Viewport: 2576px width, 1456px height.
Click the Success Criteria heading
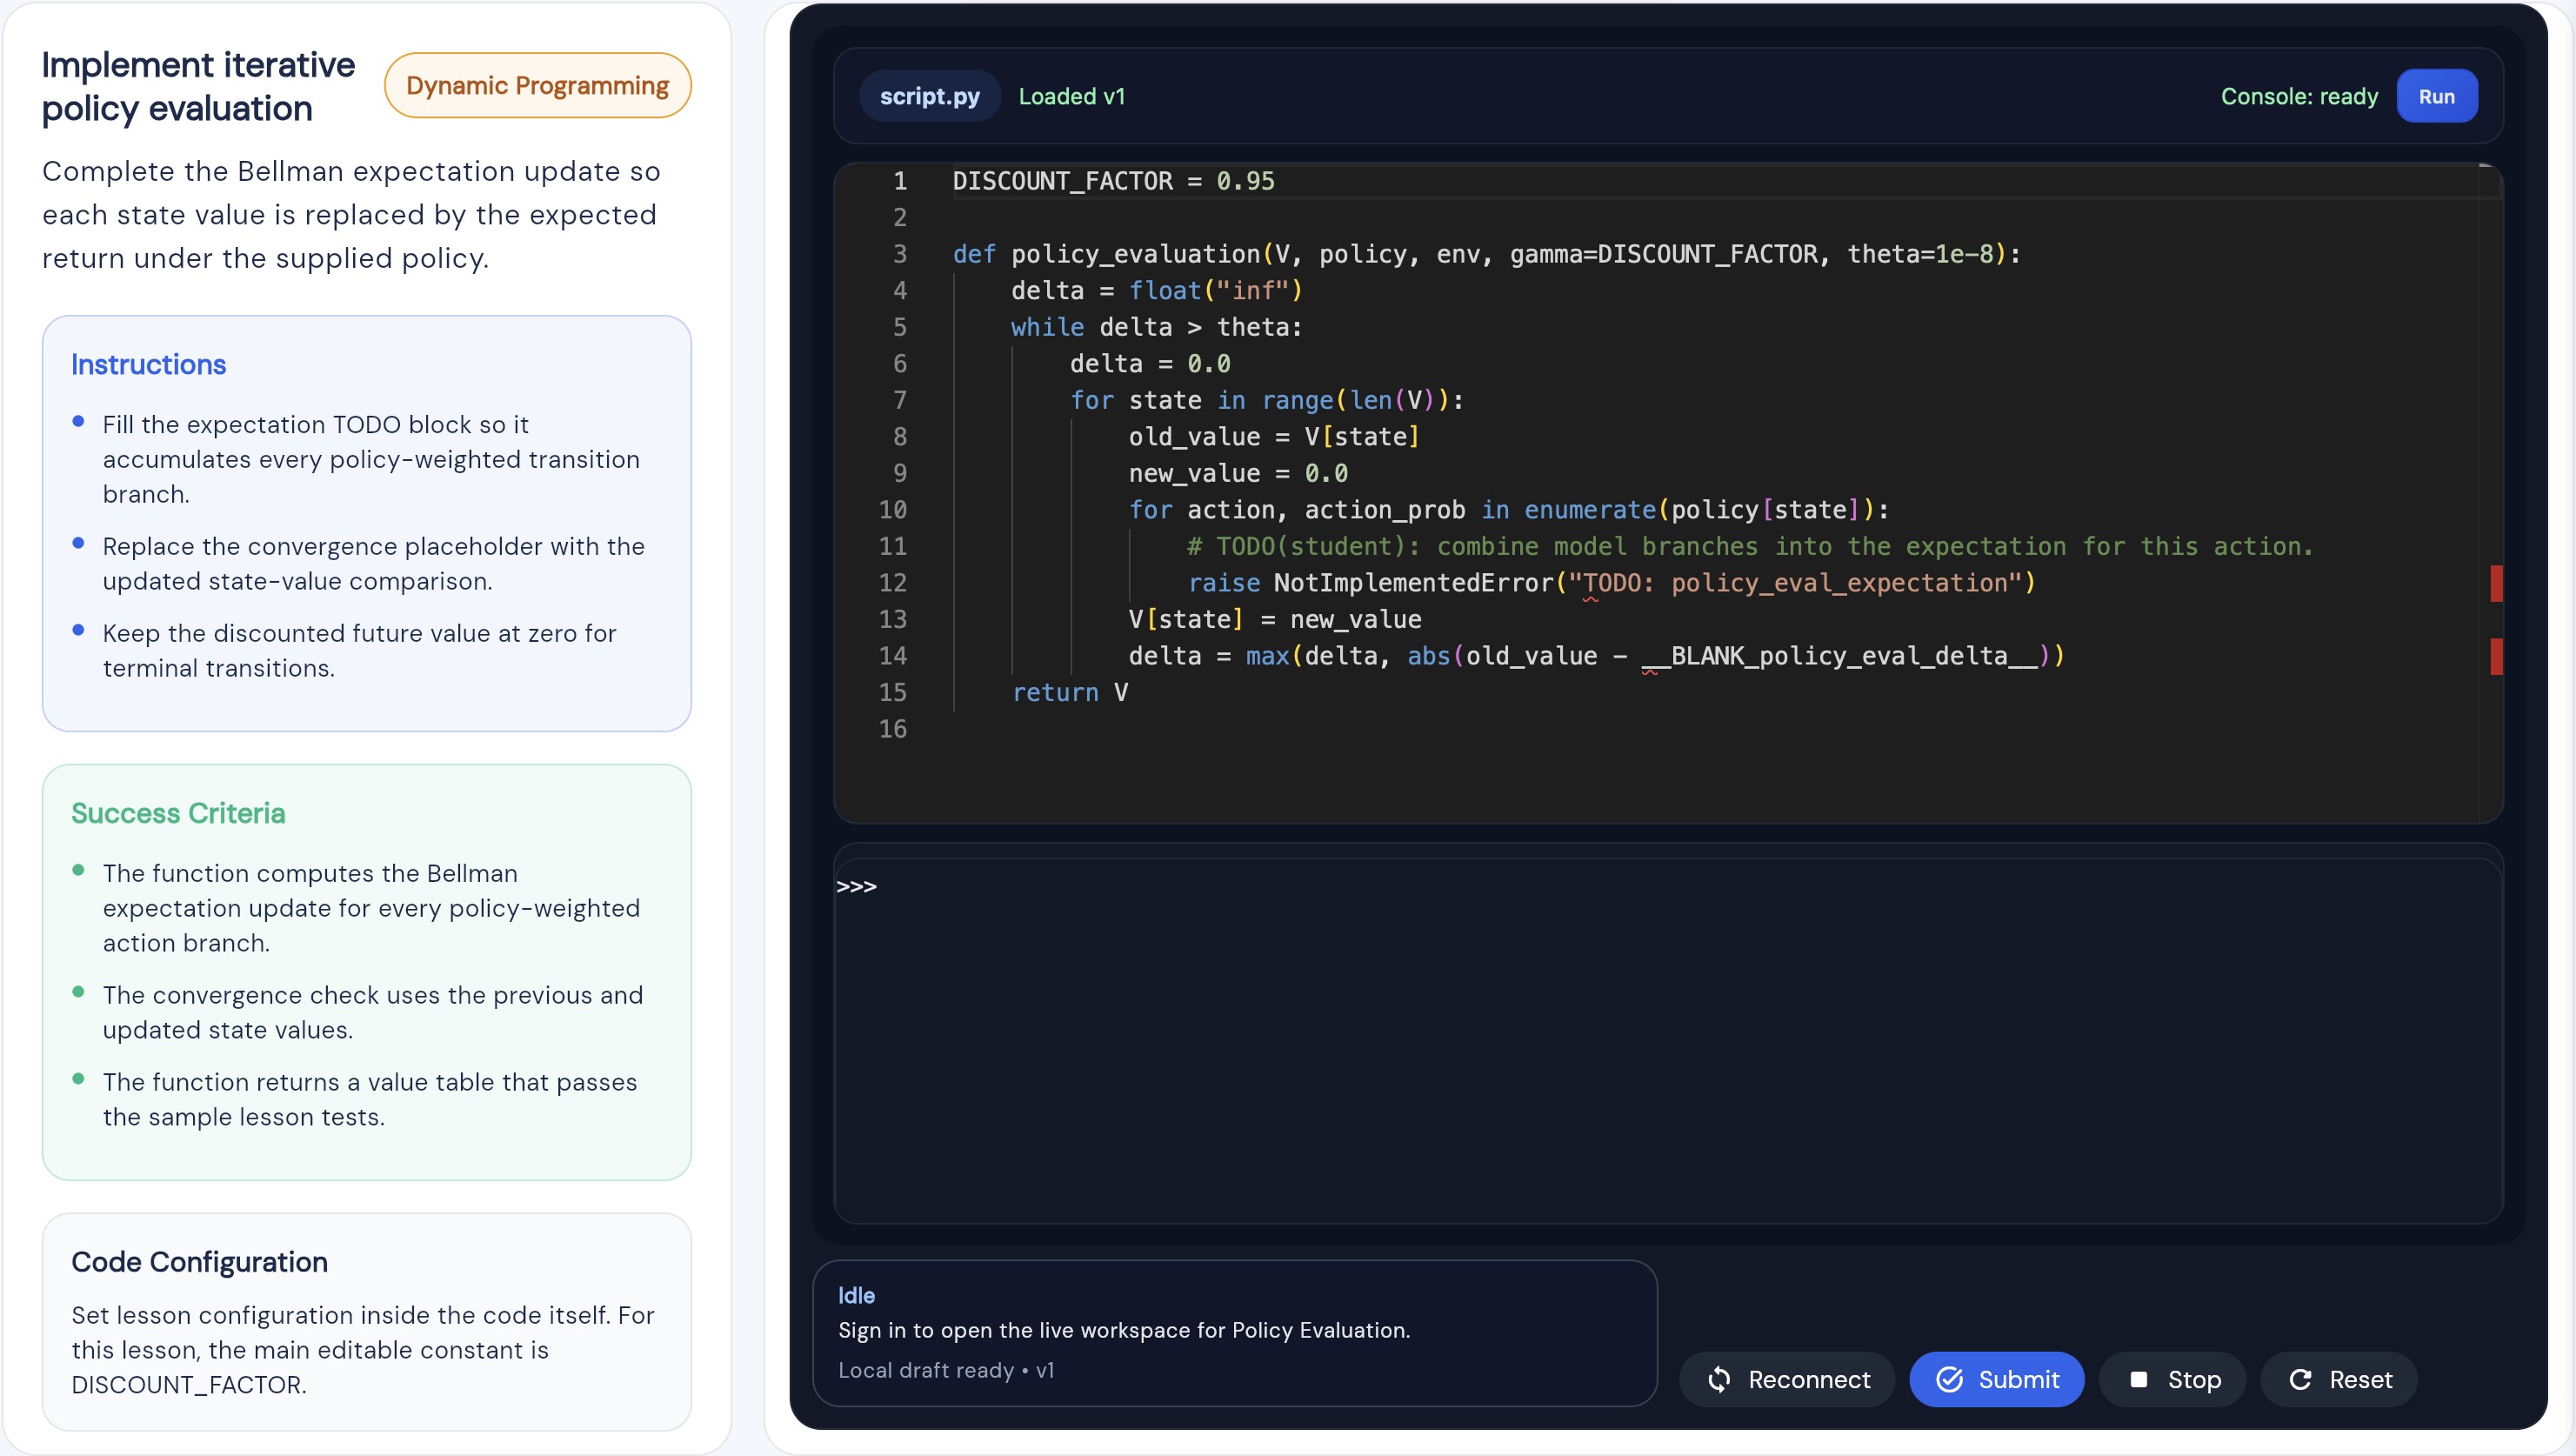click(x=178, y=813)
